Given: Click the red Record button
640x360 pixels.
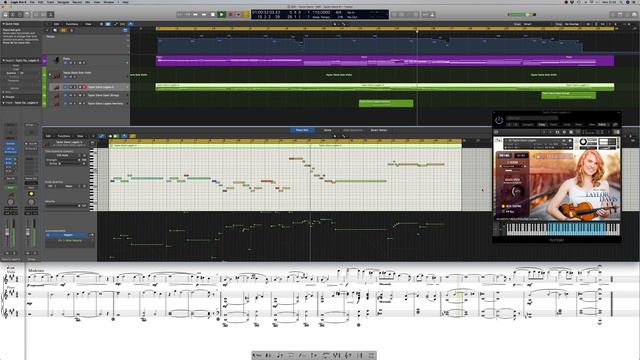Looking at the screenshot, I should click(x=230, y=14).
